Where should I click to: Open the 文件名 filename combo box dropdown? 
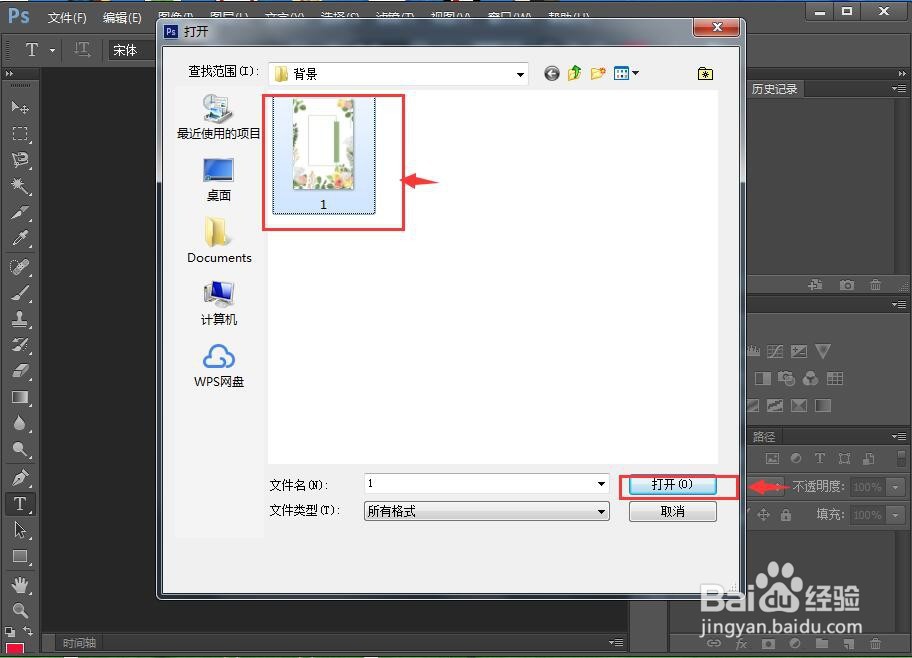599,484
